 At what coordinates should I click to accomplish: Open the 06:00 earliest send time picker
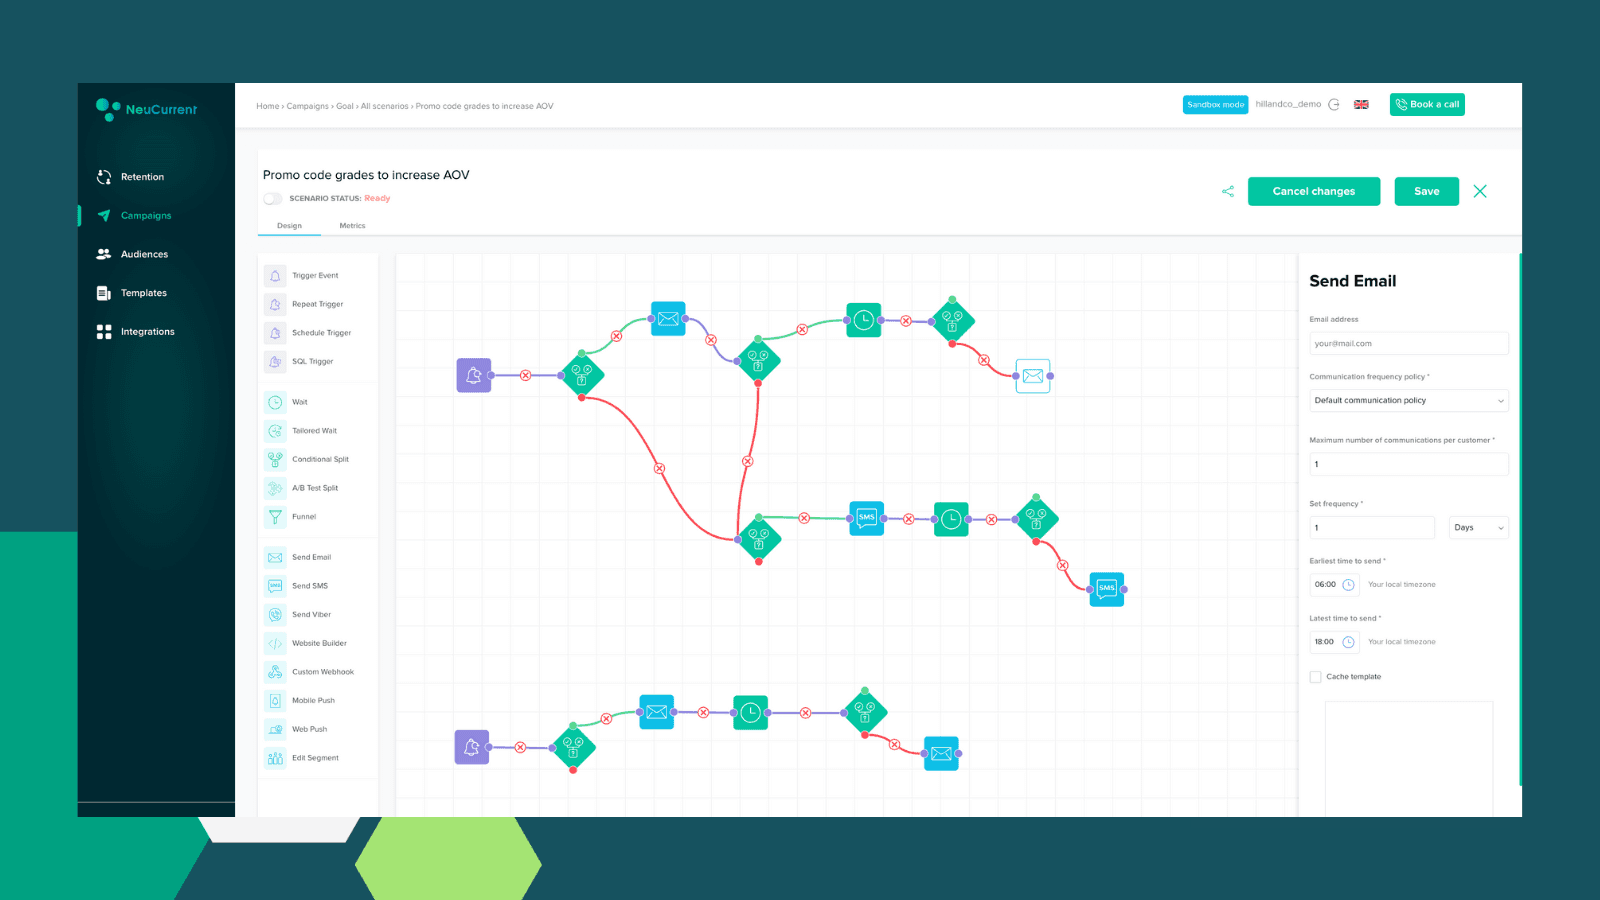pos(1334,584)
